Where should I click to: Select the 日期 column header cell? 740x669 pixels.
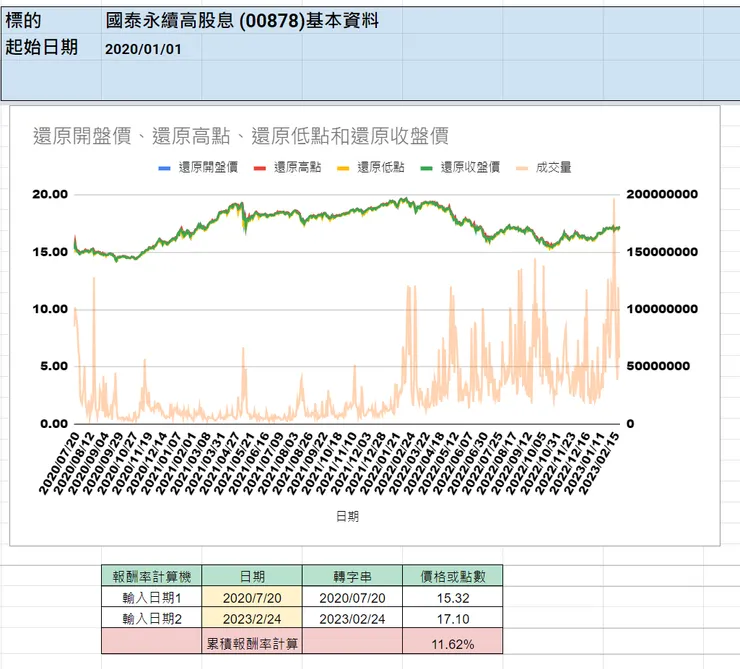tap(252, 576)
